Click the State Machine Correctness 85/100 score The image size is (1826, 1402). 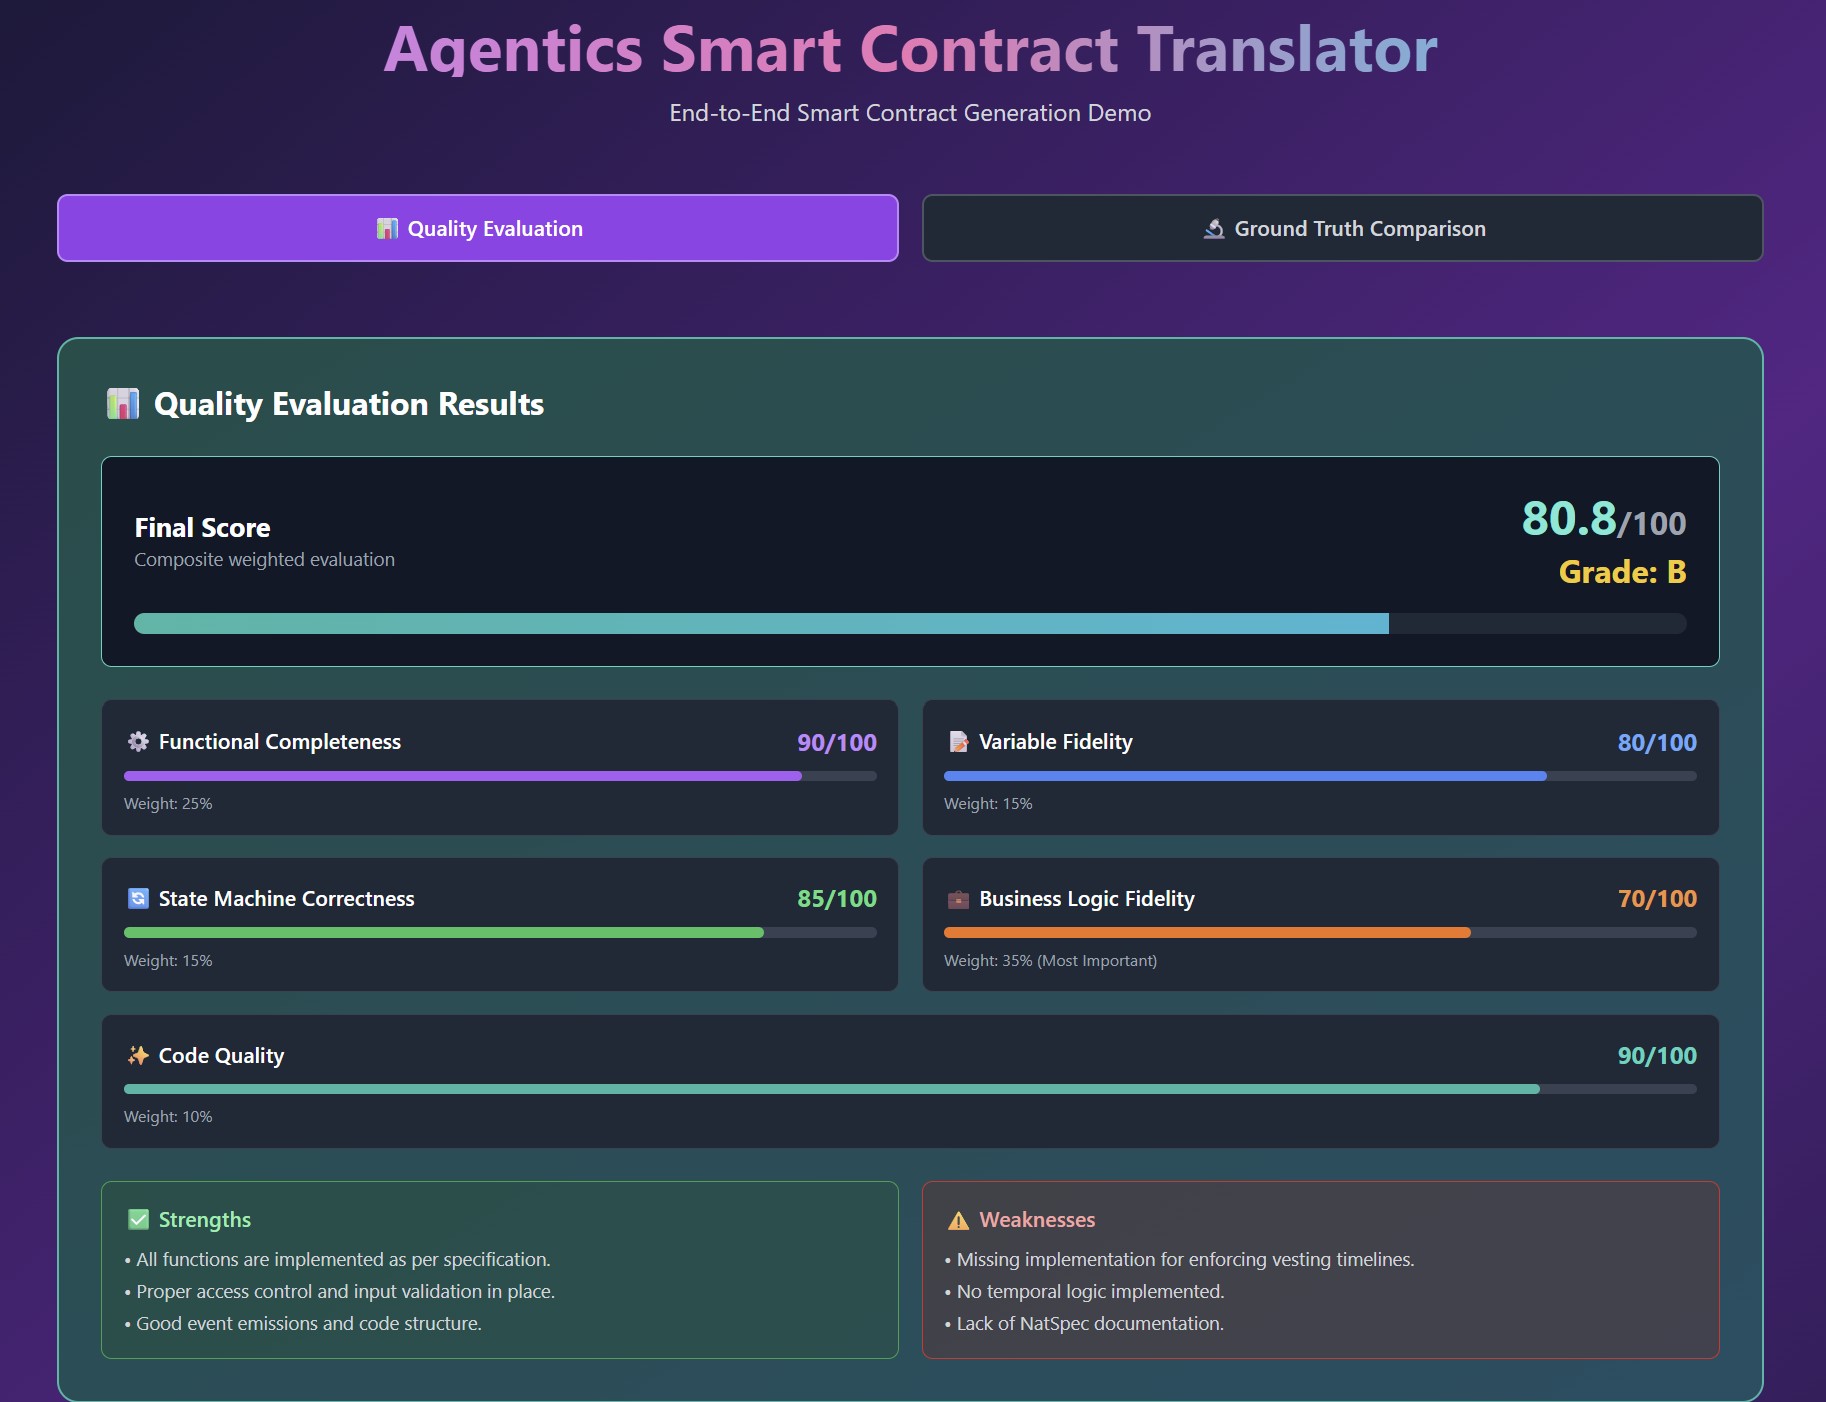coord(836,899)
